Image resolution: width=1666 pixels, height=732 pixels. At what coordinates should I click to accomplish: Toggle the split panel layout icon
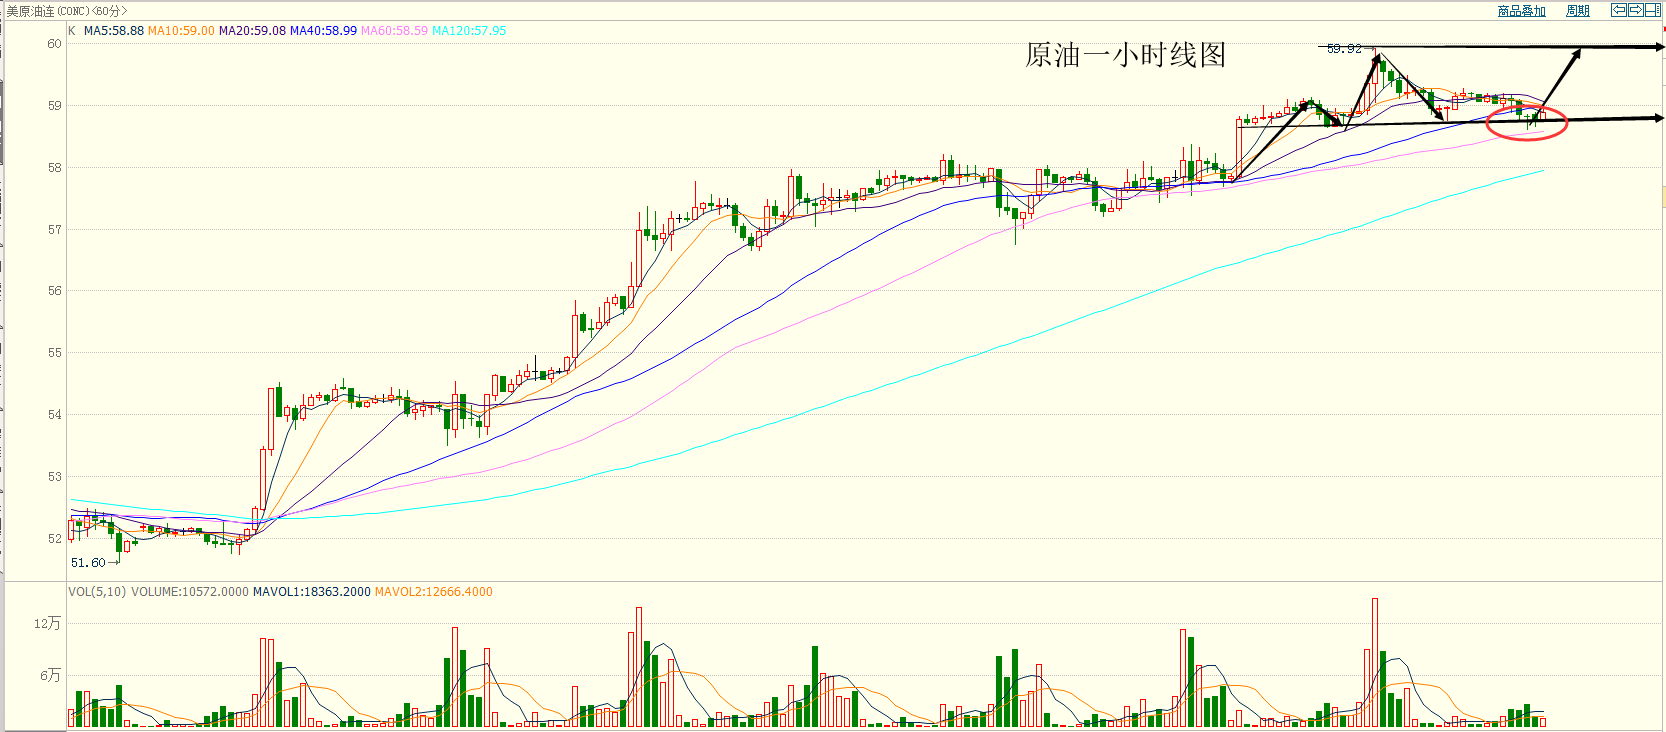[1653, 10]
